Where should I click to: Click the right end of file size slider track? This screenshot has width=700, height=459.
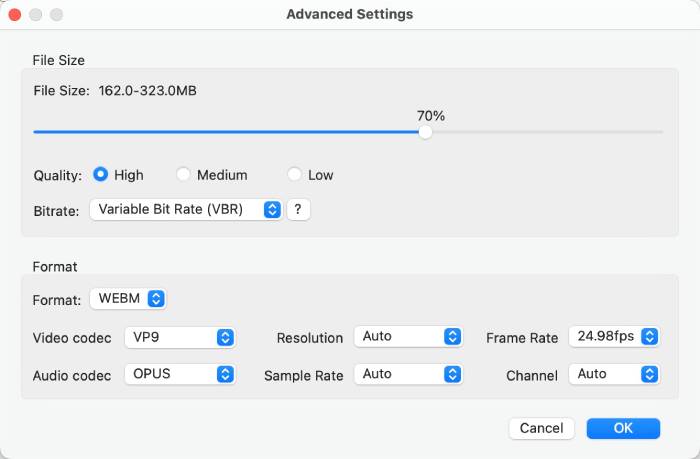[660, 132]
